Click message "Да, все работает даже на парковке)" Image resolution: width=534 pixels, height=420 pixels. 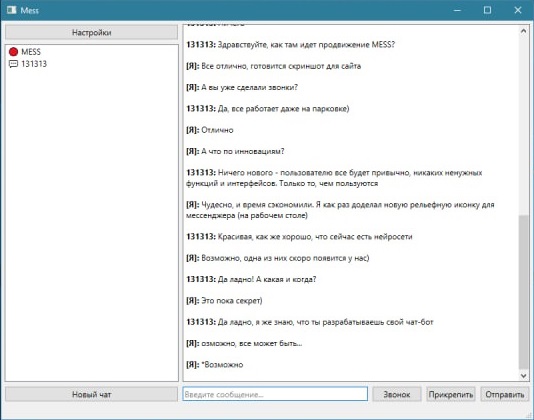click(x=268, y=109)
